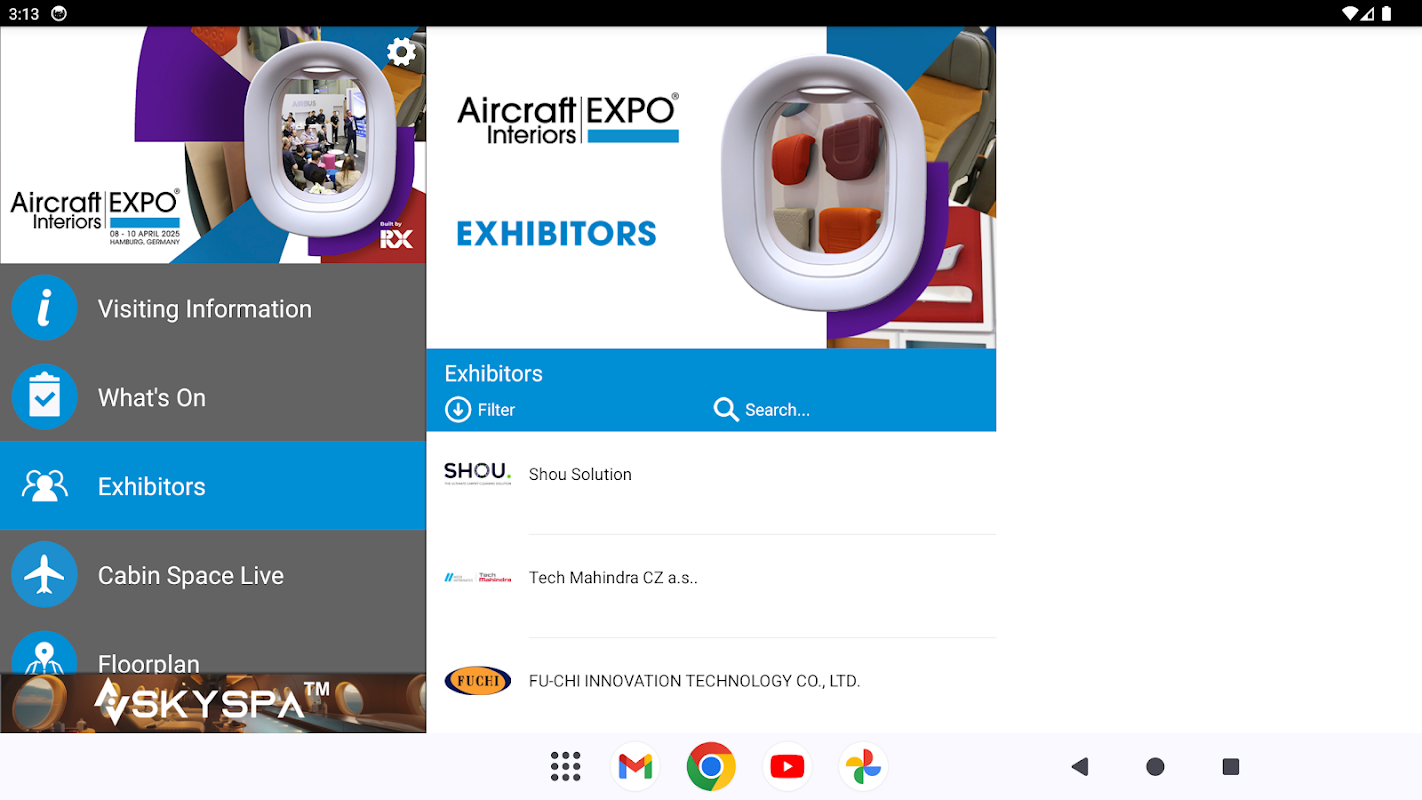1422x800 pixels.
Task: Open What's On menu item
Action: (x=213, y=397)
